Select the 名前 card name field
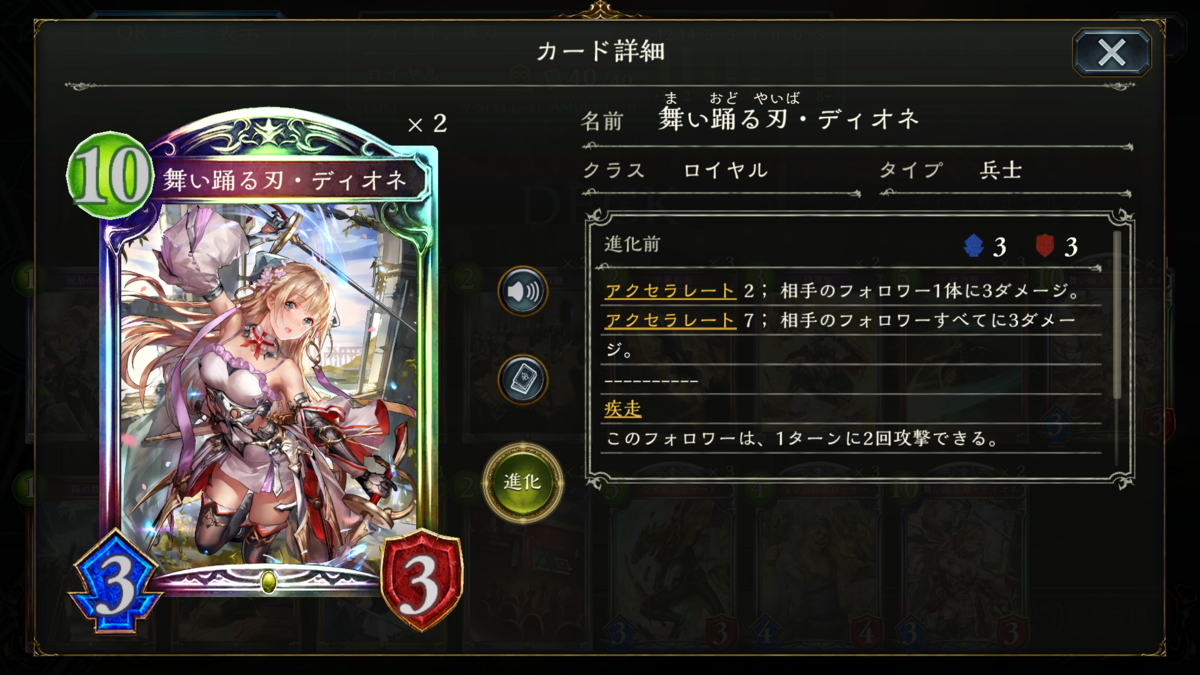This screenshot has height=675, width=1200. coord(857,119)
